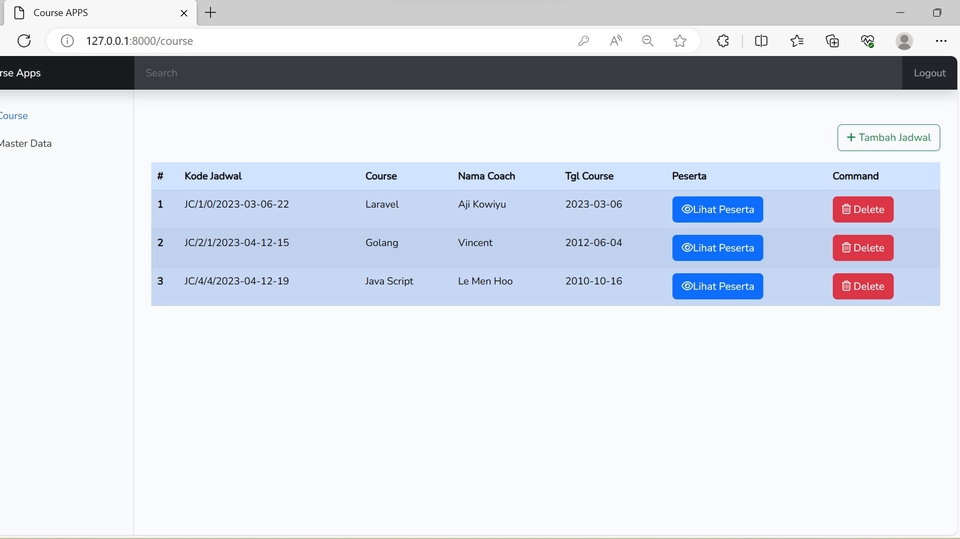The width and height of the screenshot is (960, 539).
Task: Focus the Search field in navbar
Action: point(517,73)
